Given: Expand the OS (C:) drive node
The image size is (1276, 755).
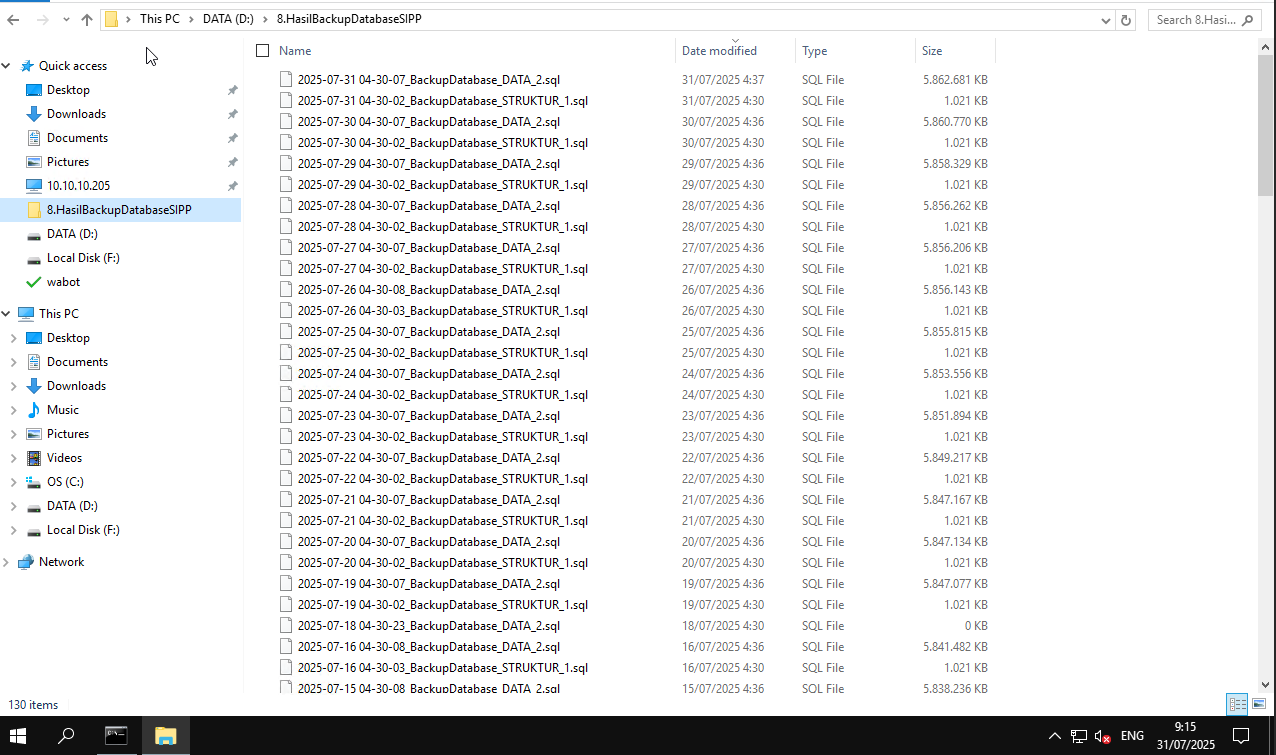Looking at the screenshot, I should tap(13, 482).
